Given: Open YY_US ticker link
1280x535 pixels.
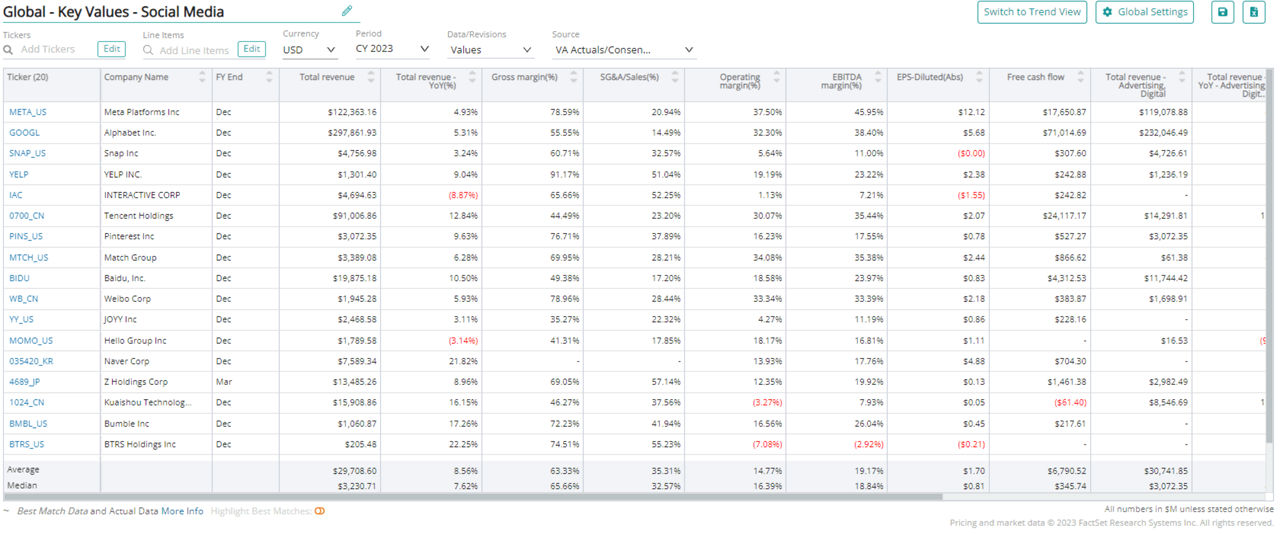Looking at the screenshot, I should [23, 319].
